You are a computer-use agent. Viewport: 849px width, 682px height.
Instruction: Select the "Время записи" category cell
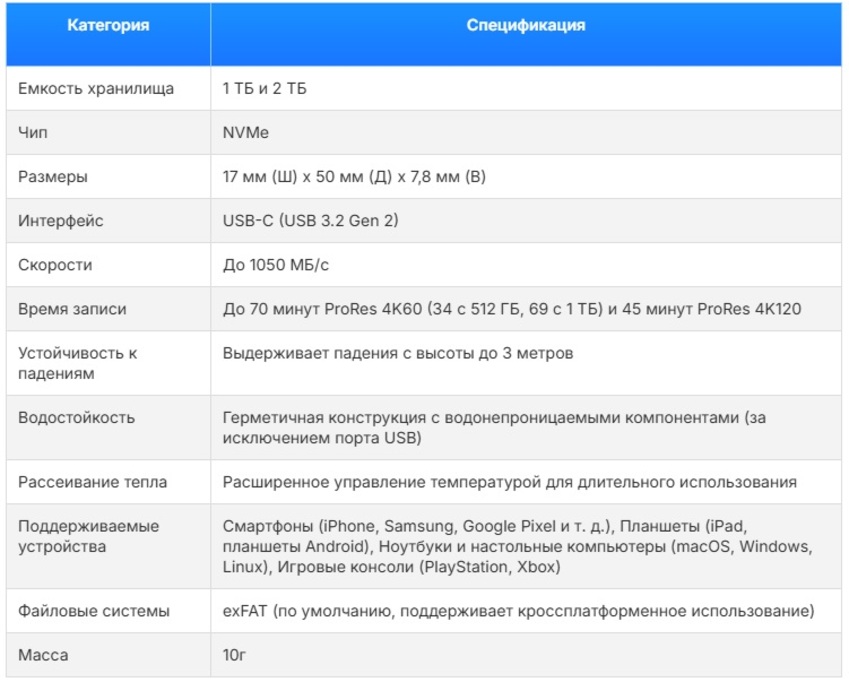click(72, 309)
